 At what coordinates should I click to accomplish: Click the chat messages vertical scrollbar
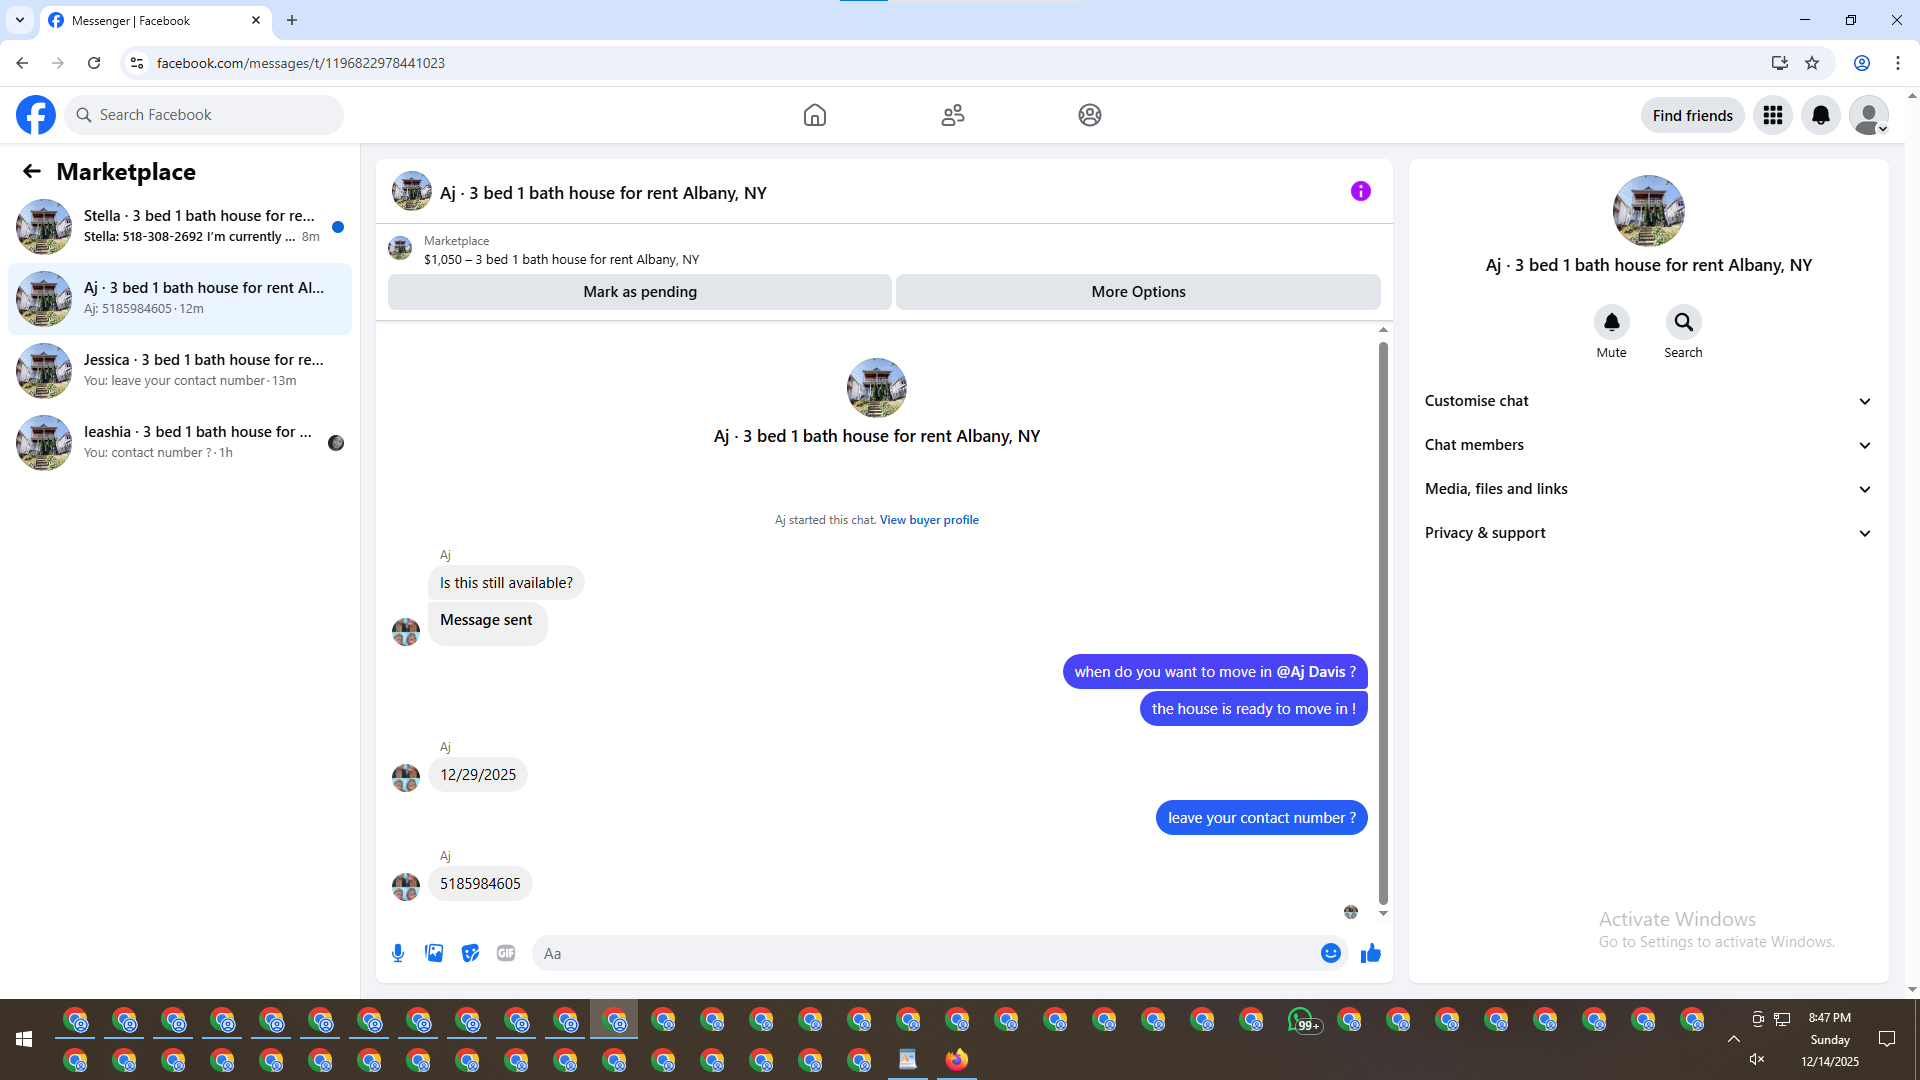pyautogui.click(x=1383, y=620)
